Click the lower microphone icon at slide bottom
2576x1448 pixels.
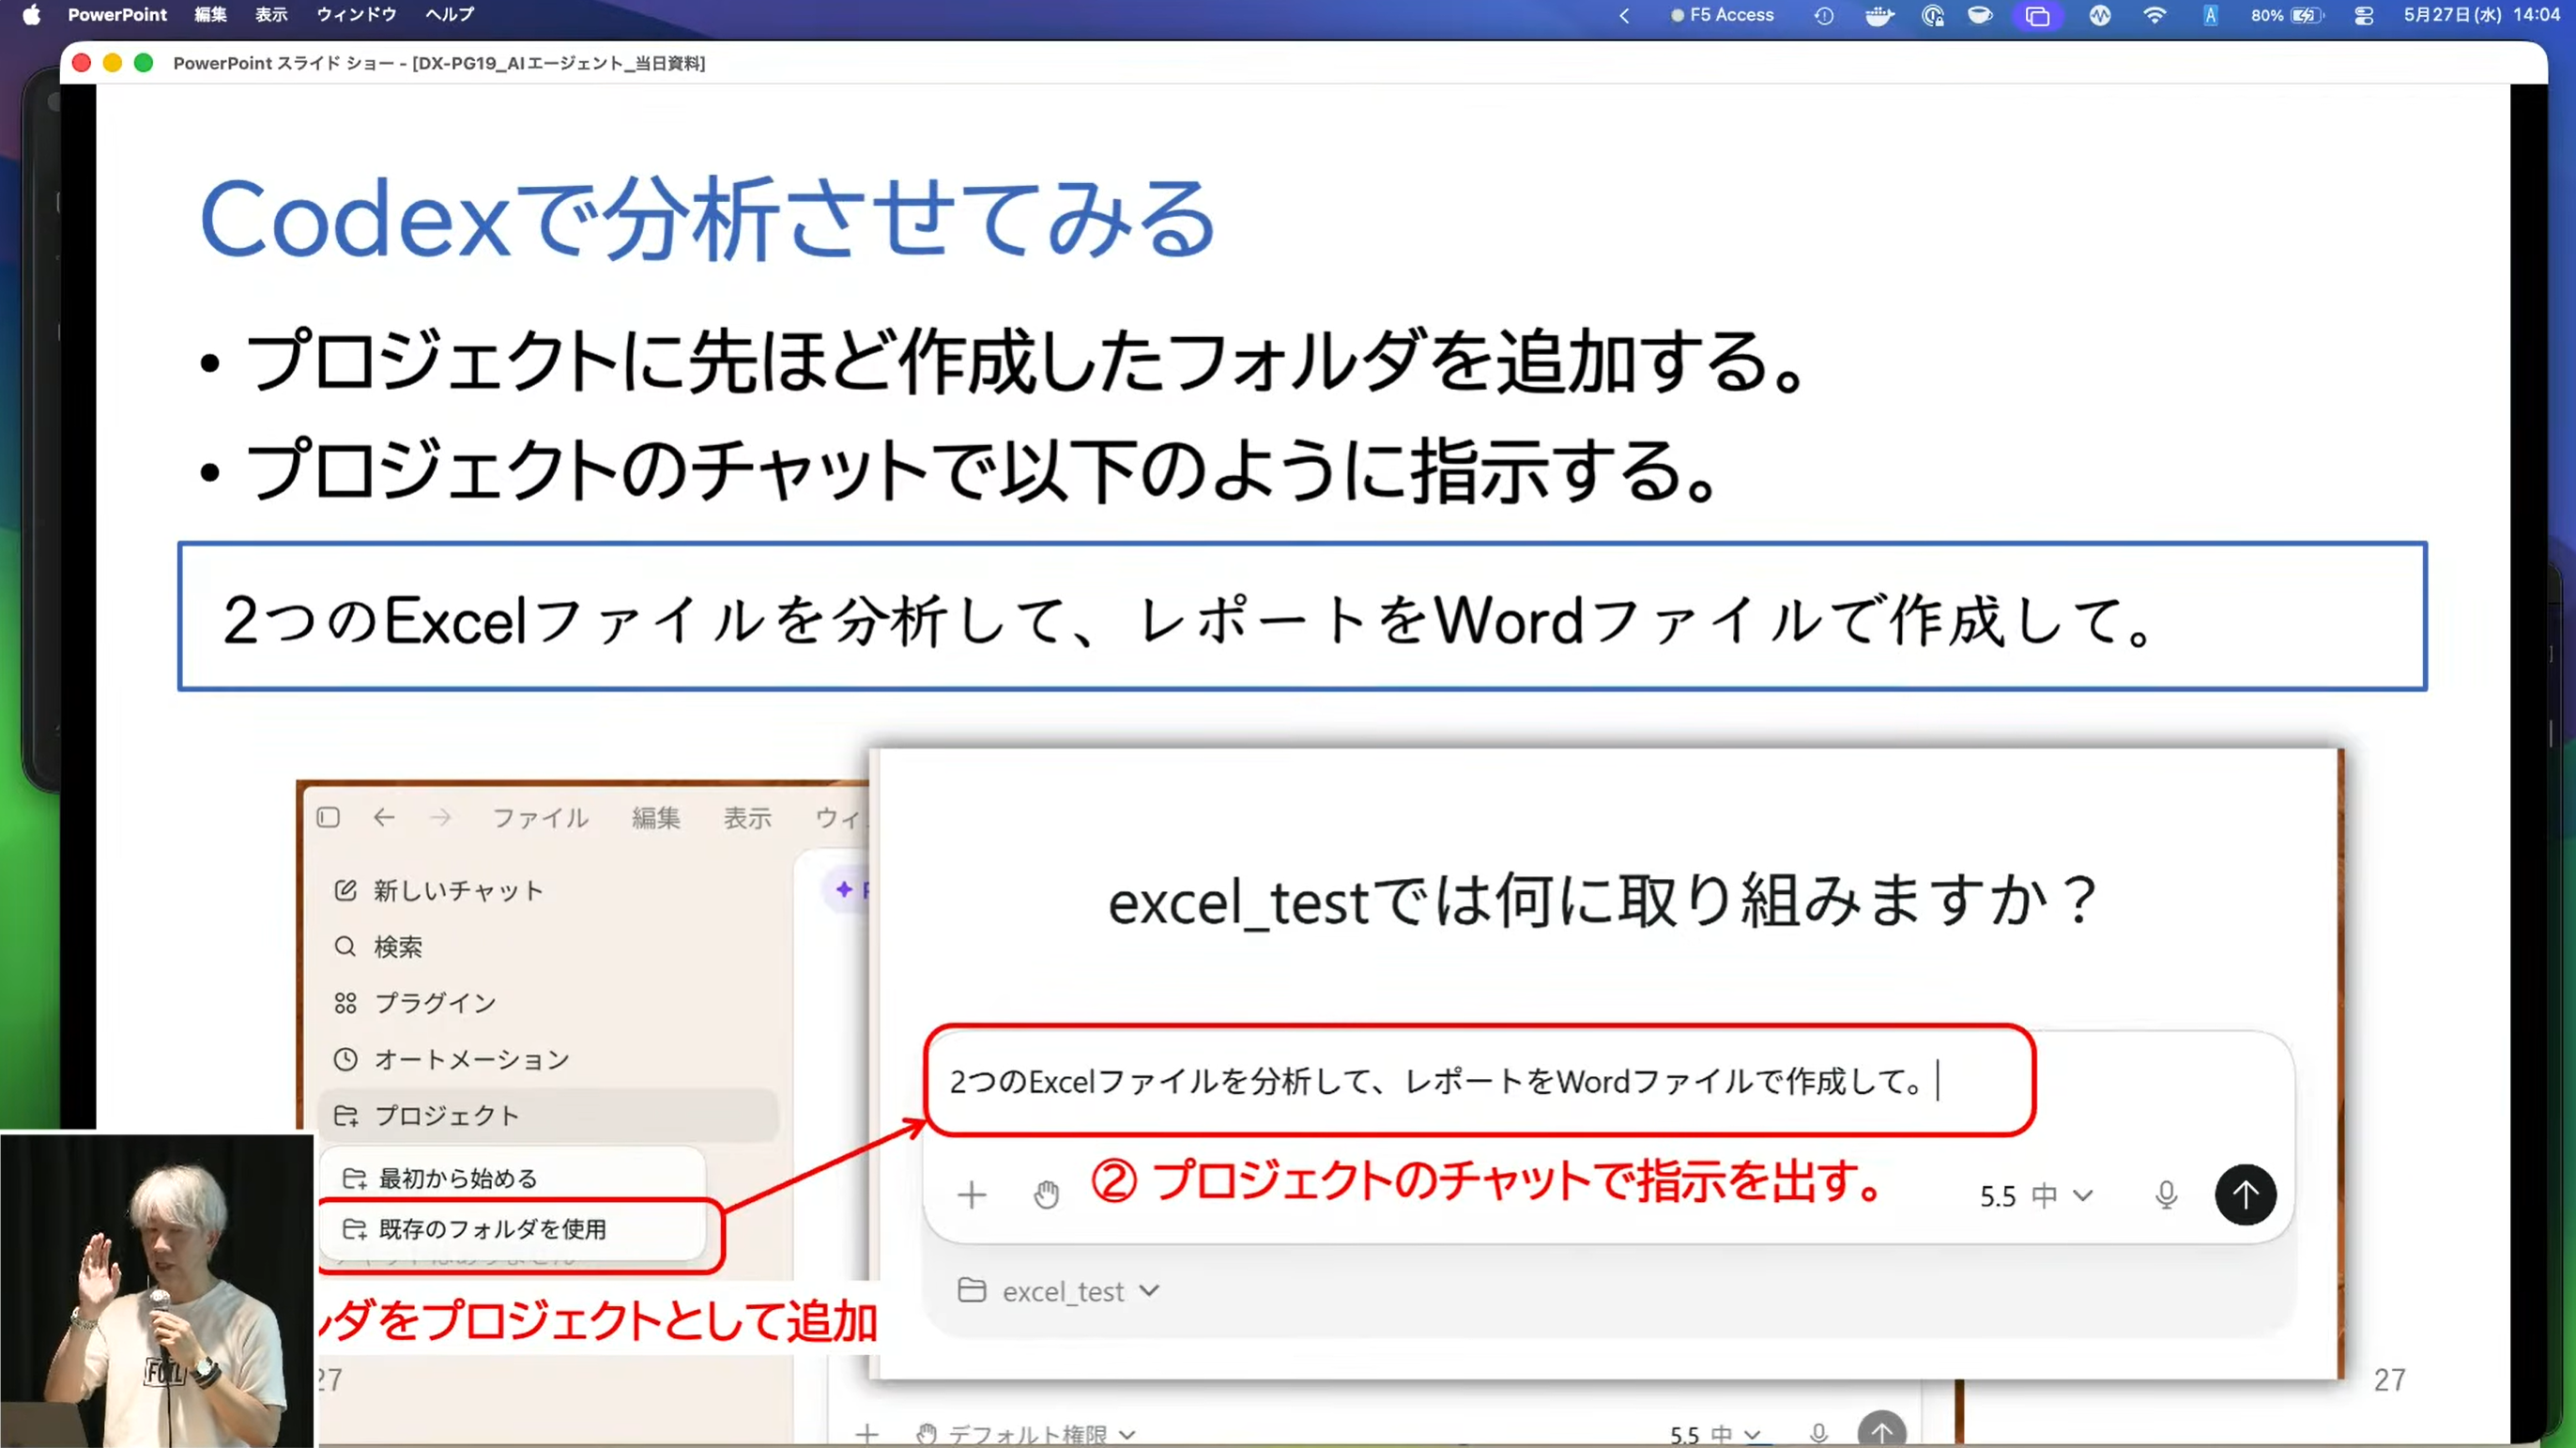point(1819,1434)
